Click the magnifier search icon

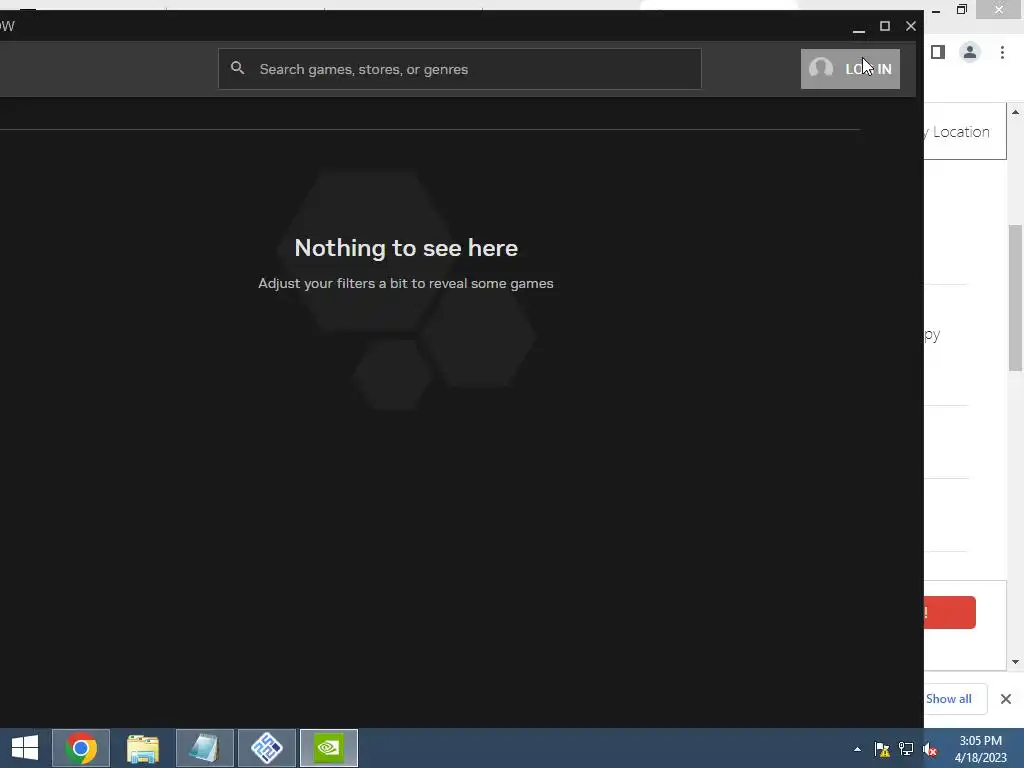tap(238, 68)
